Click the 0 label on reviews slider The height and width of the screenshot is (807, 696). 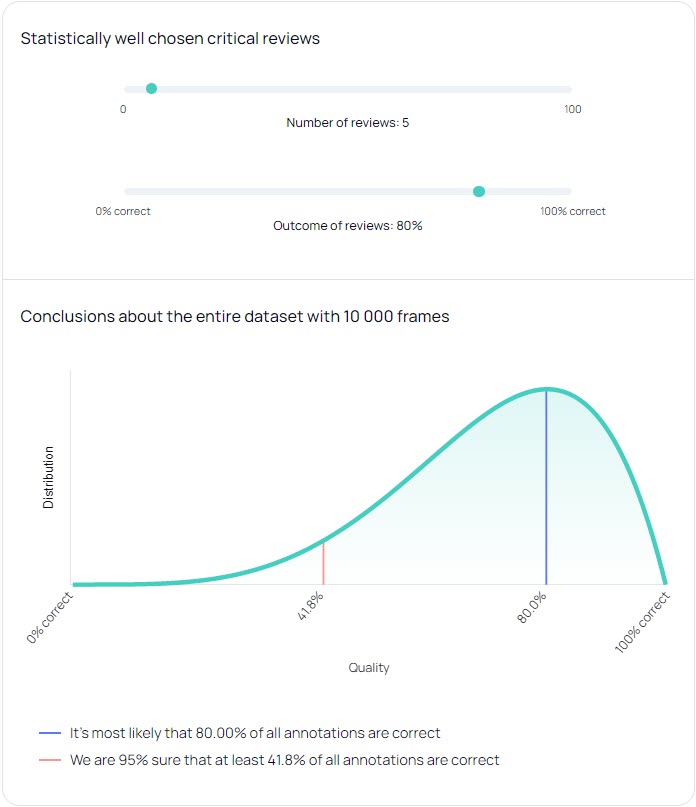tap(124, 110)
